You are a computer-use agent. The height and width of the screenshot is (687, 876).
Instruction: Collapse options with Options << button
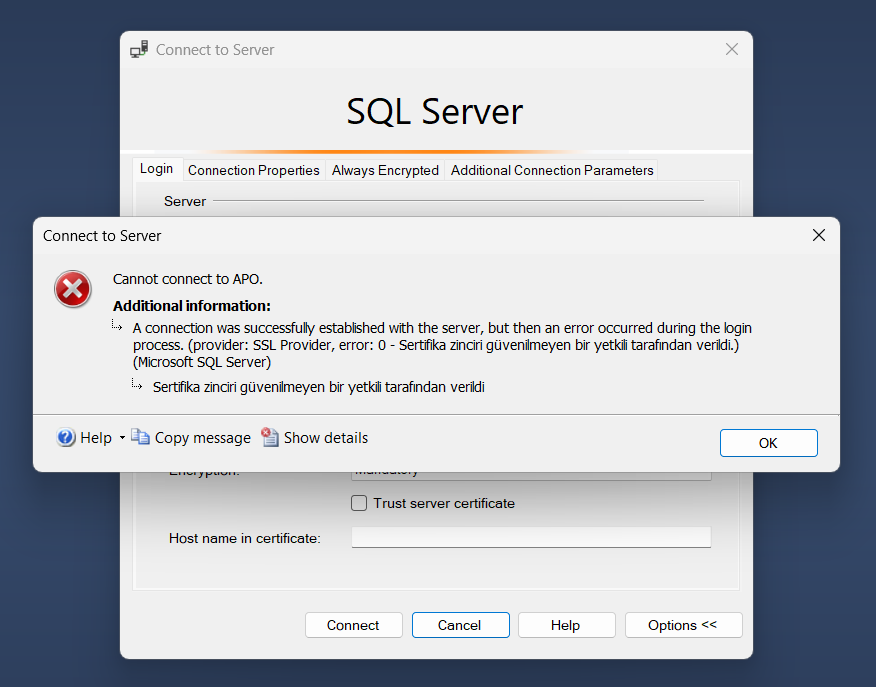point(683,625)
